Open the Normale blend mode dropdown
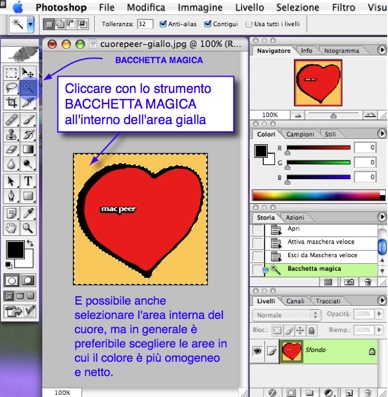 coord(287,315)
